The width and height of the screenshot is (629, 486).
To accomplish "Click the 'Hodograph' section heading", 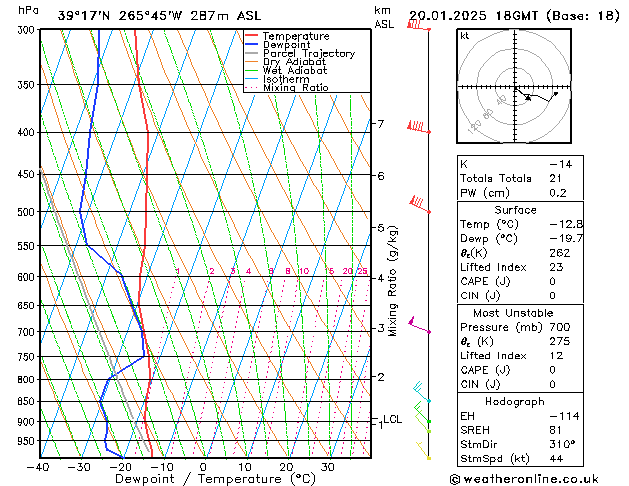I will (x=515, y=402).
